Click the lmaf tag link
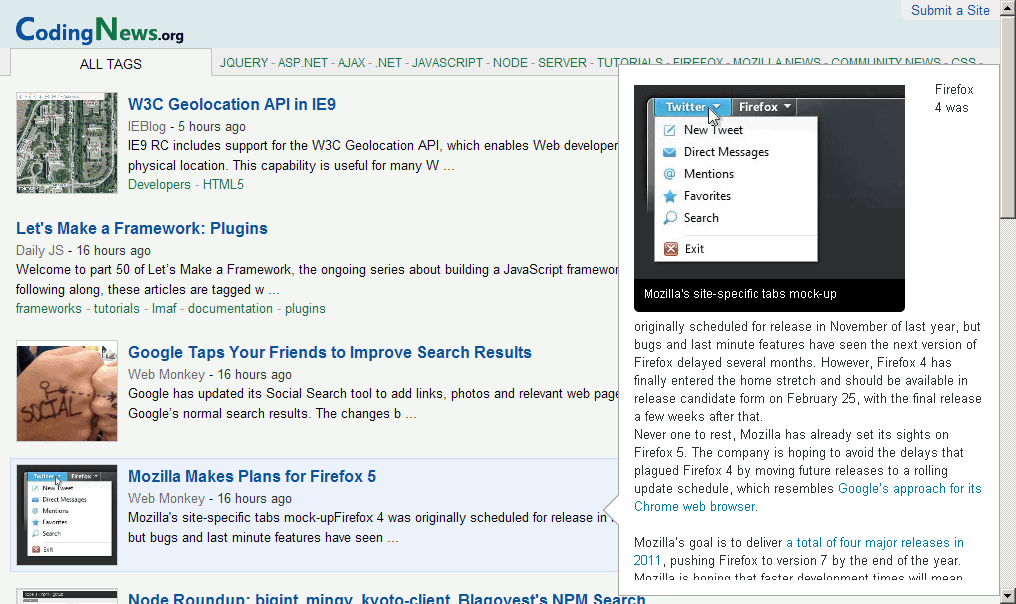1016x604 pixels. tap(164, 309)
